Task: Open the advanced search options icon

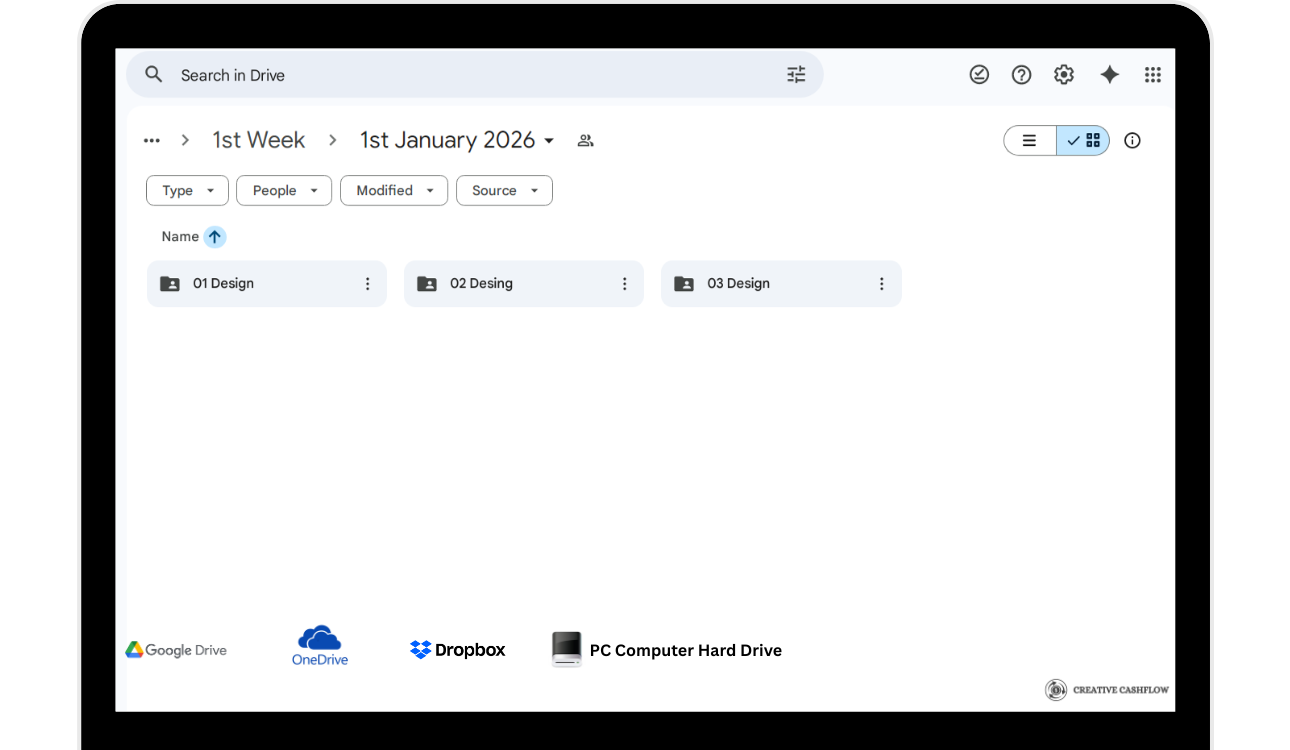Action: tap(795, 74)
